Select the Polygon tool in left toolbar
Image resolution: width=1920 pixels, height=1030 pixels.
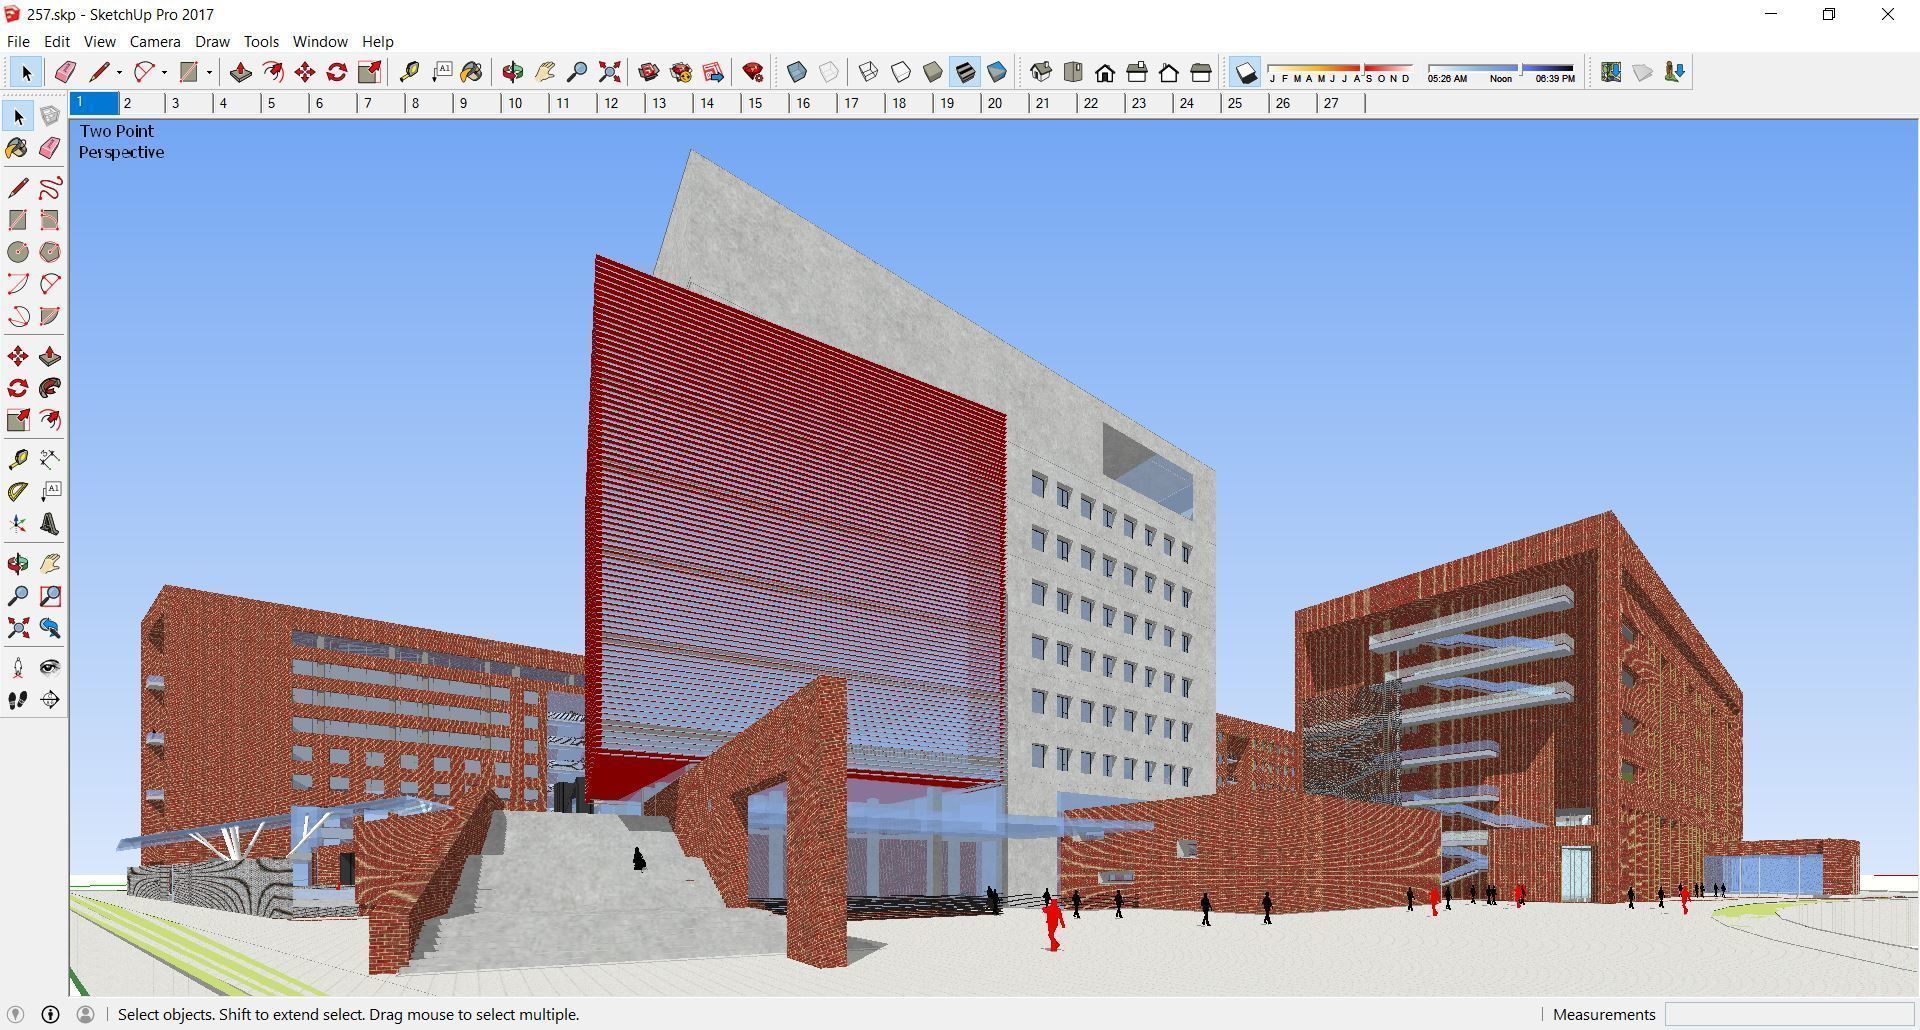pyautogui.click(x=50, y=252)
